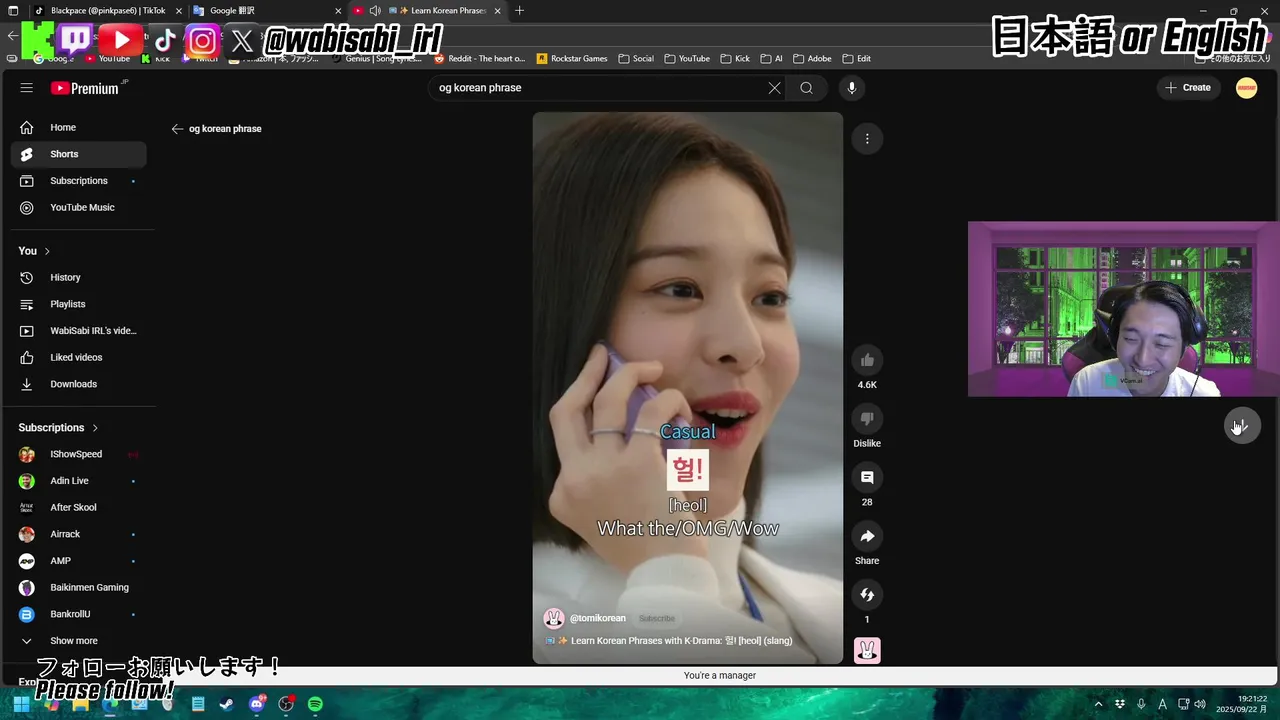Viewport: 1280px width, 720px height.
Task: Open a new browser tab
Action: (x=519, y=11)
